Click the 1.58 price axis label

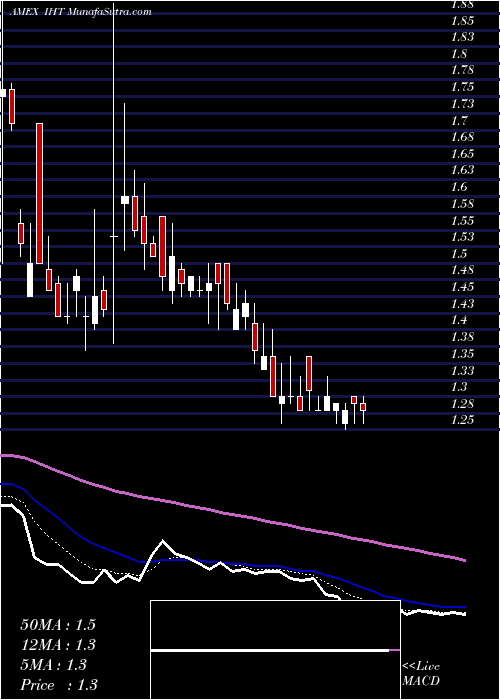point(462,204)
